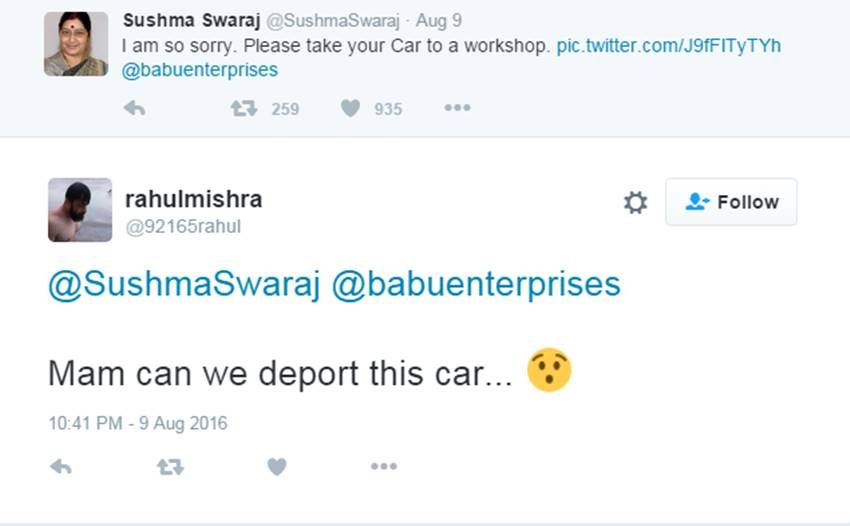Reply to Sushma Swaraj's tweet
The image size is (850, 526).
(x=134, y=108)
